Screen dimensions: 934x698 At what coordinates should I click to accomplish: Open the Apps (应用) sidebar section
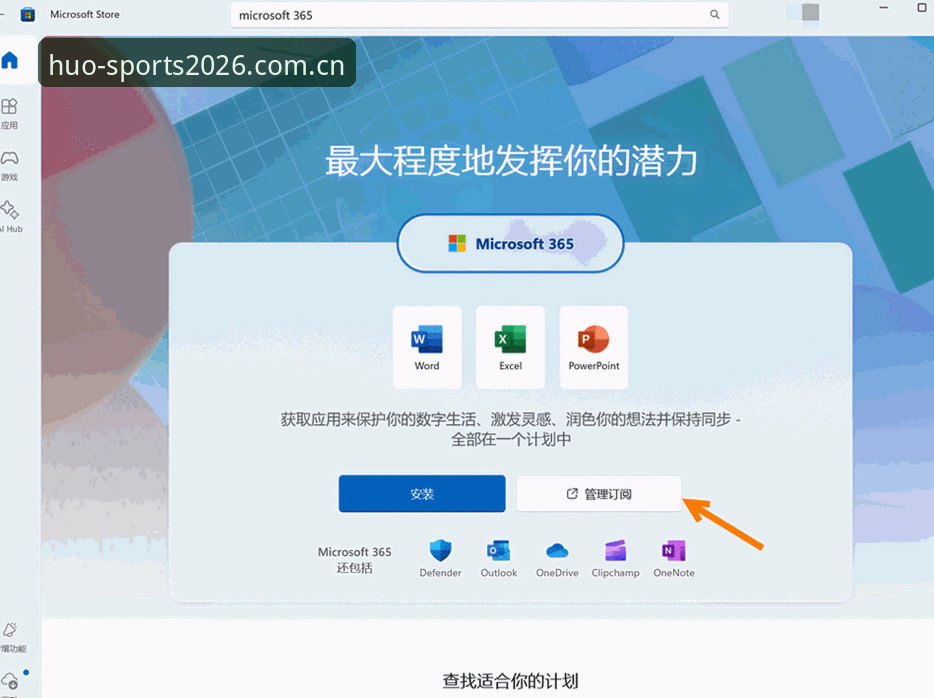tap(10, 113)
